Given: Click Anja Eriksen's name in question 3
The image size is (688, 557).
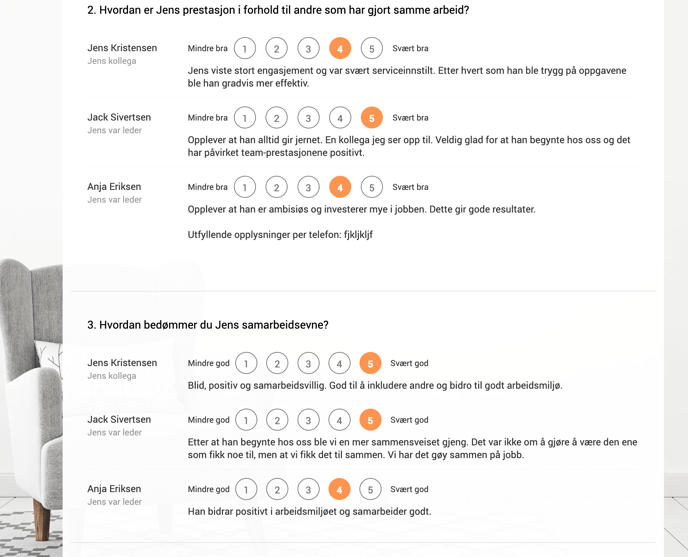Looking at the screenshot, I should [x=114, y=489].
